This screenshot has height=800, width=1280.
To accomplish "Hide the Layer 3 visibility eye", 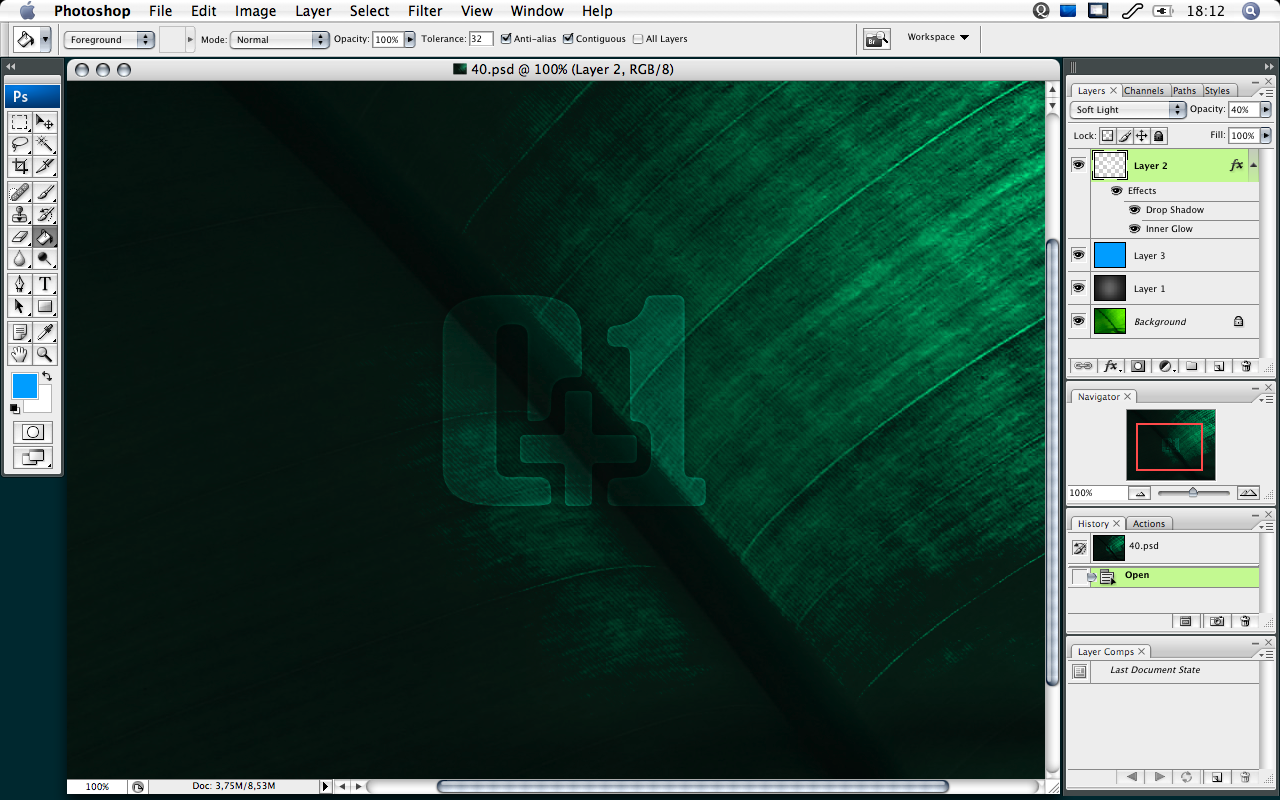I will (x=1078, y=255).
